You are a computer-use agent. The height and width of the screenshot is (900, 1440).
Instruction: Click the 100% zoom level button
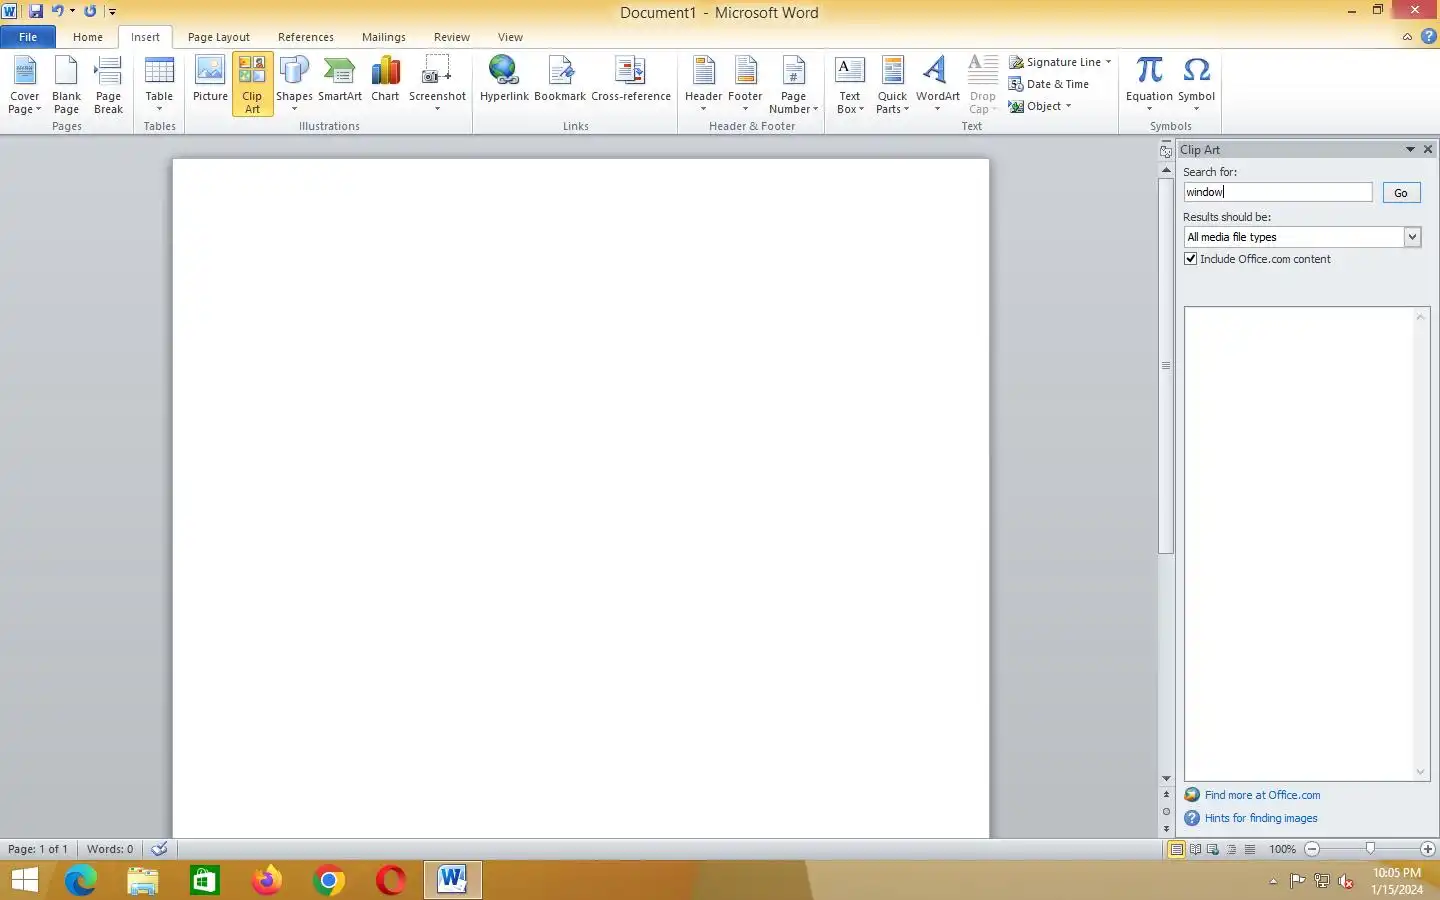[x=1282, y=849]
